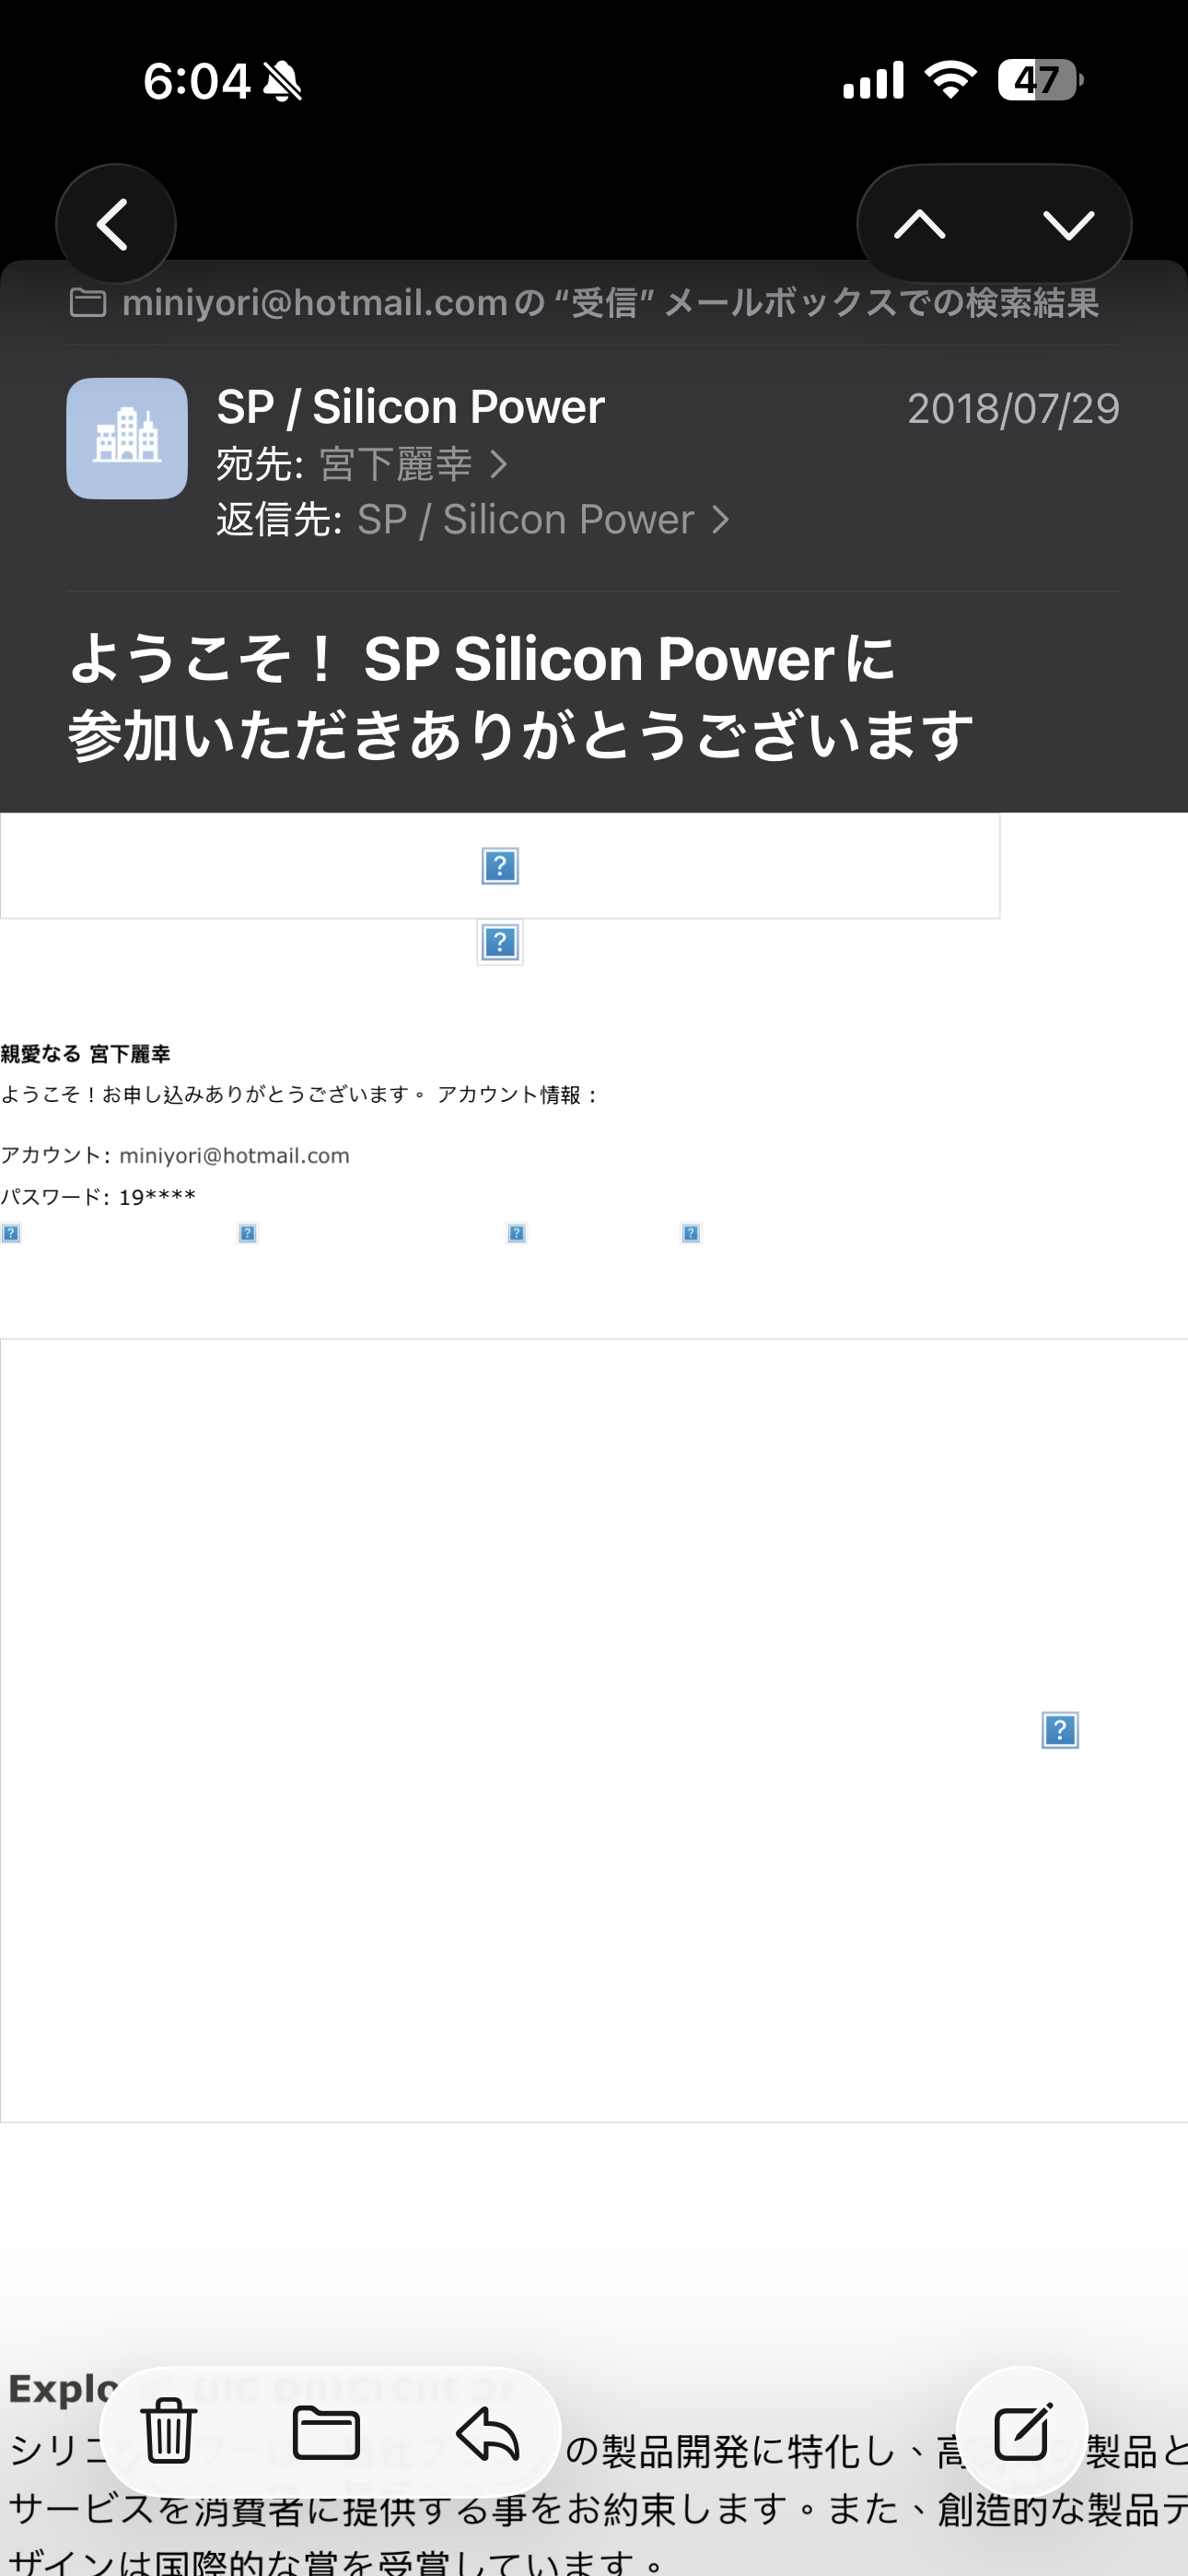The width and height of the screenshot is (1188, 2576).
Task: Expand recipient 宮下麗幸 details
Action: (x=412, y=464)
